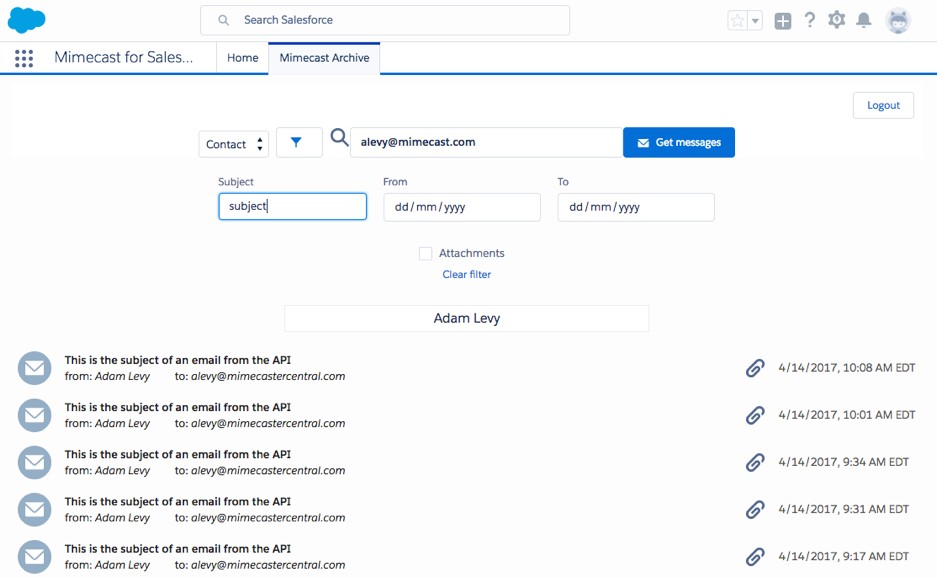Open Salesforce notifications bell
937x578 pixels.
tap(863, 19)
